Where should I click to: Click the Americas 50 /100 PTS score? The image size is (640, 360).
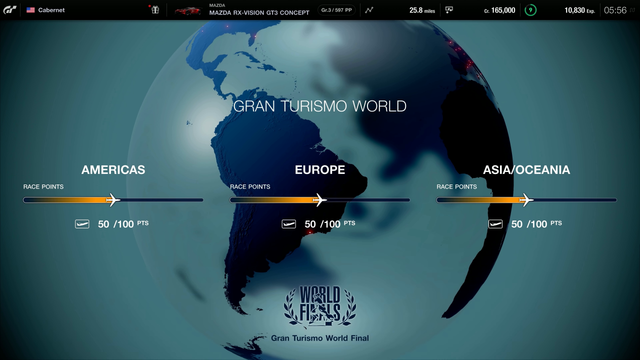click(x=123, y=224)
